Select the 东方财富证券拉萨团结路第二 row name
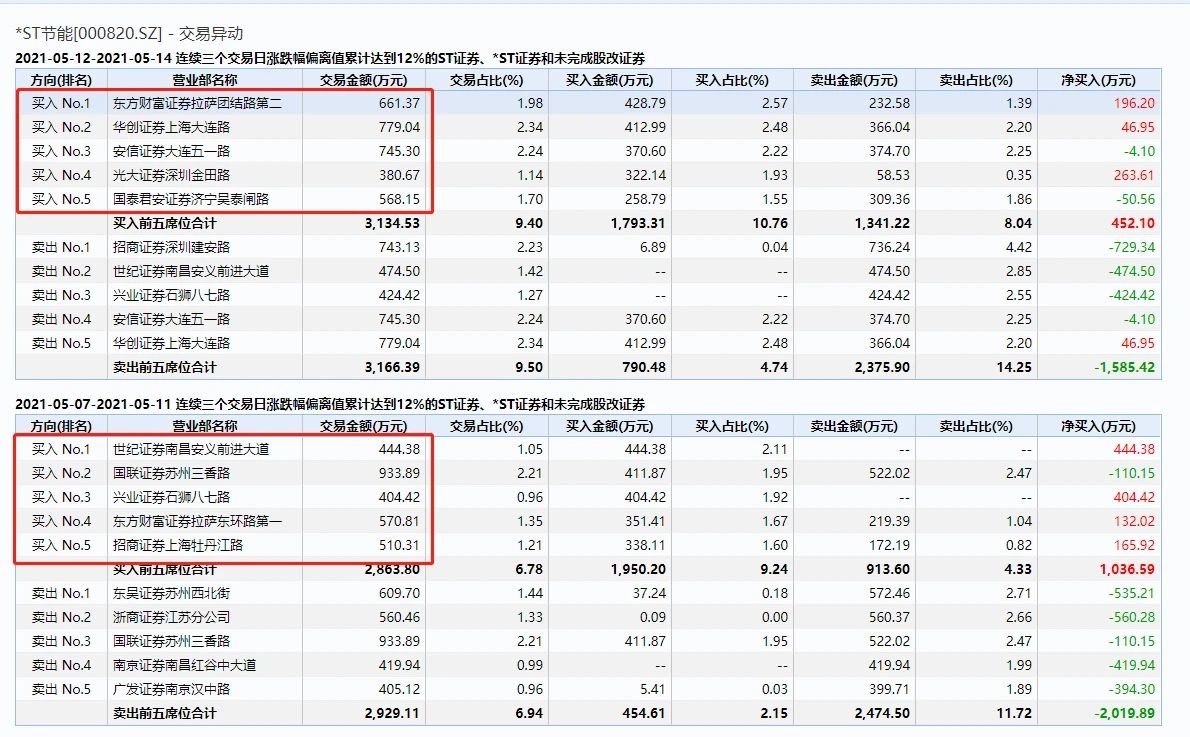Screen dimensions: 1190x737 [197, 103]
